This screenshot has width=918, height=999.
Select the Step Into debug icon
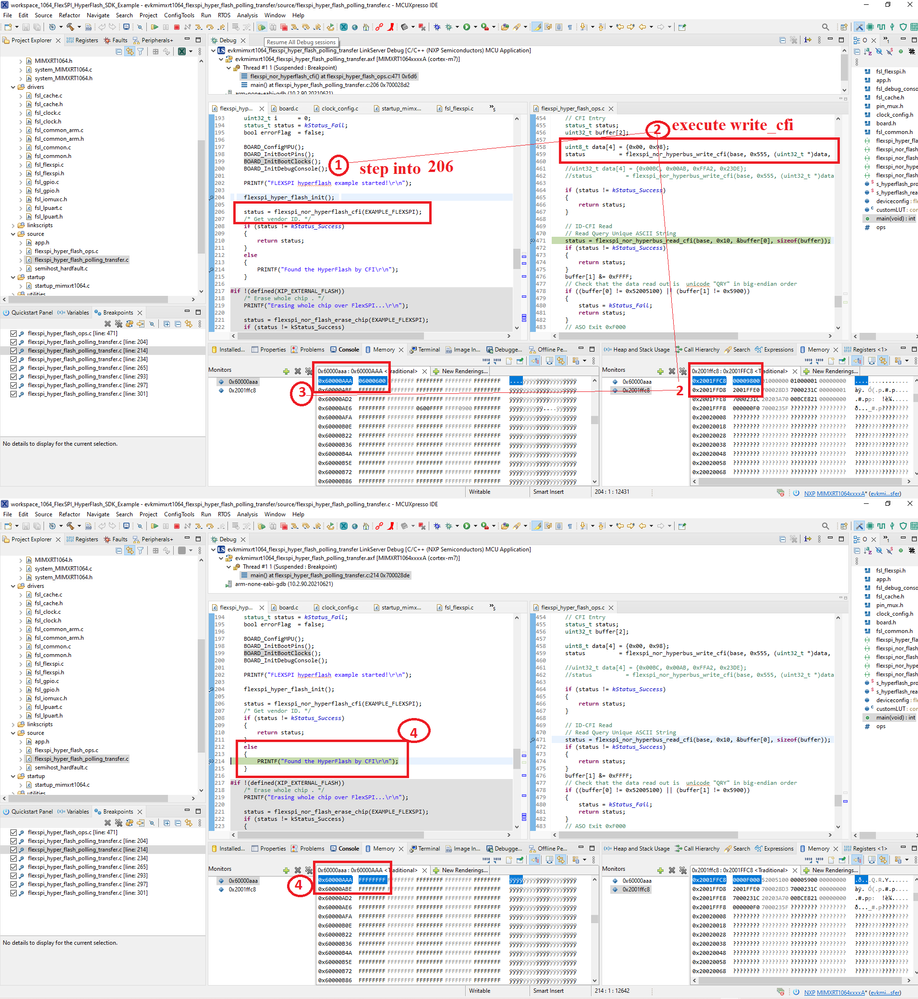click(x=199, y=26)
